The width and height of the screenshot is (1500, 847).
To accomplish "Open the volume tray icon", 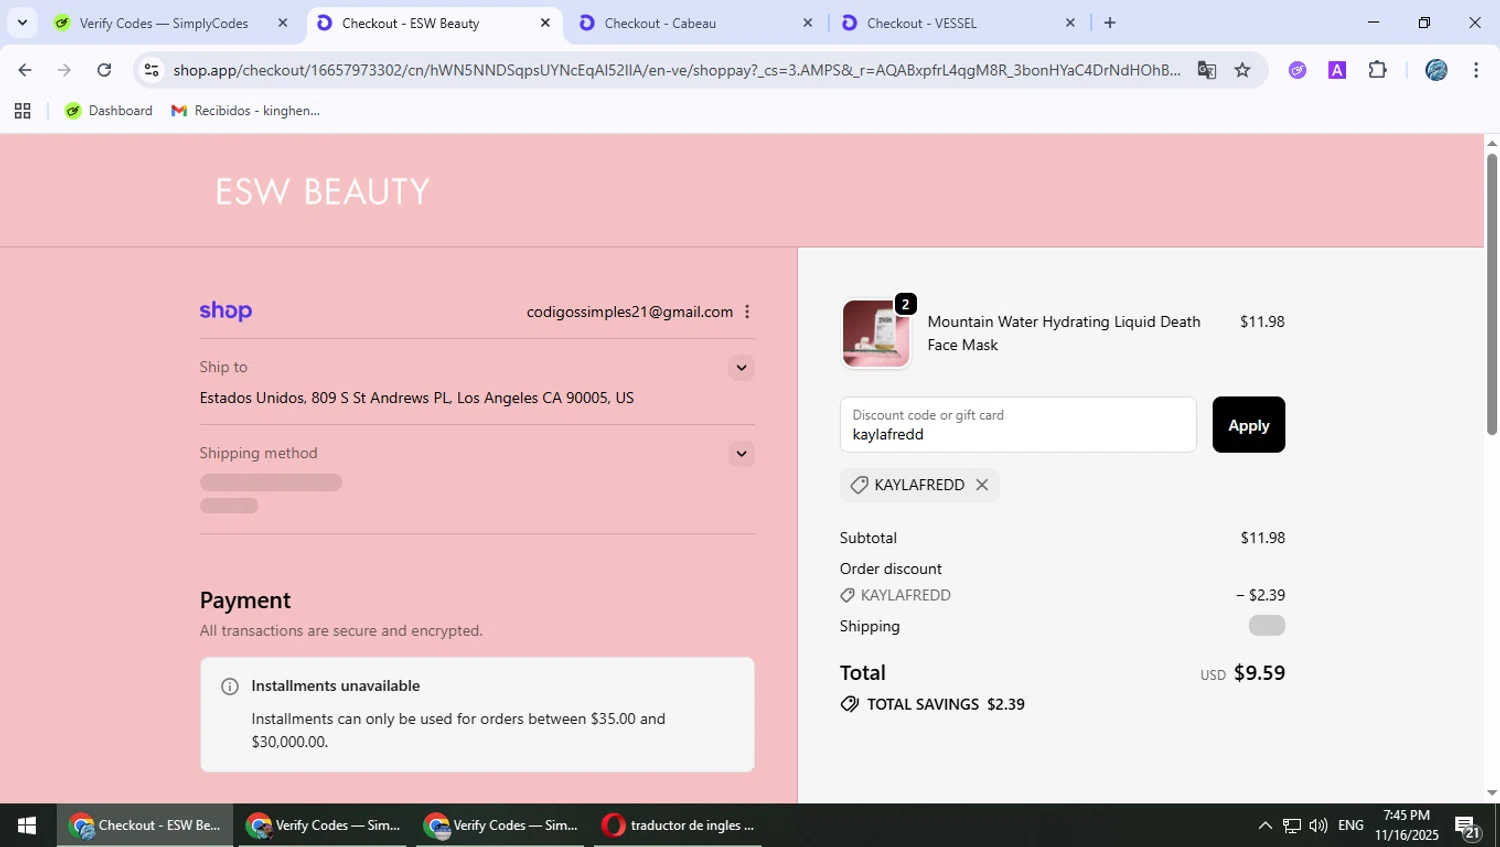I will pyautogui.click(x=1318, y=826).
